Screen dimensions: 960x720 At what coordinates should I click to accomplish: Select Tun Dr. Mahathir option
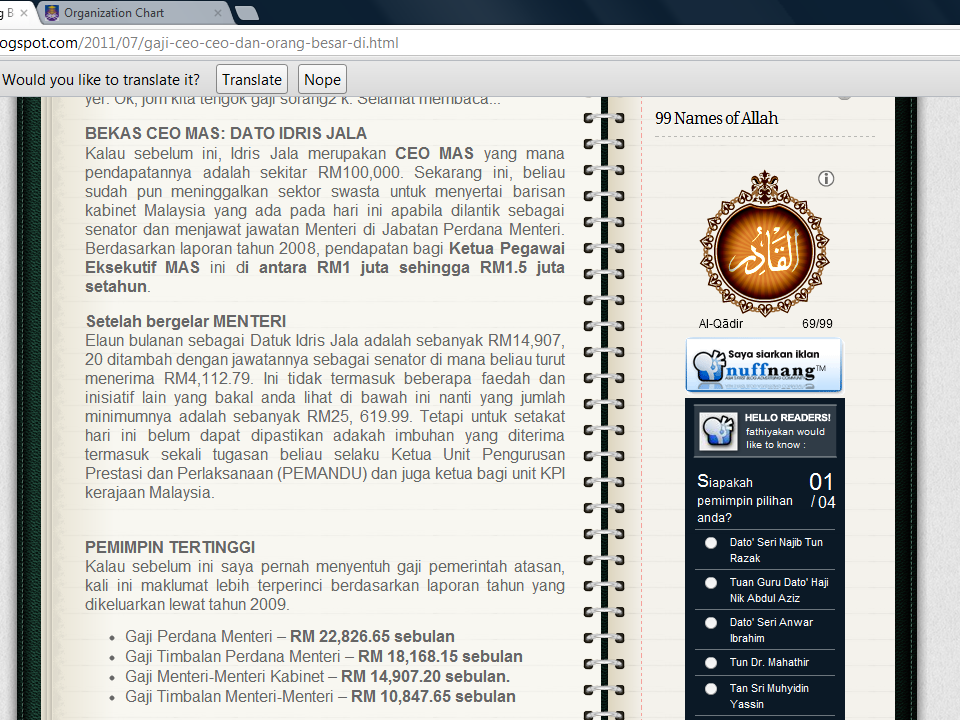pos(711,662)
